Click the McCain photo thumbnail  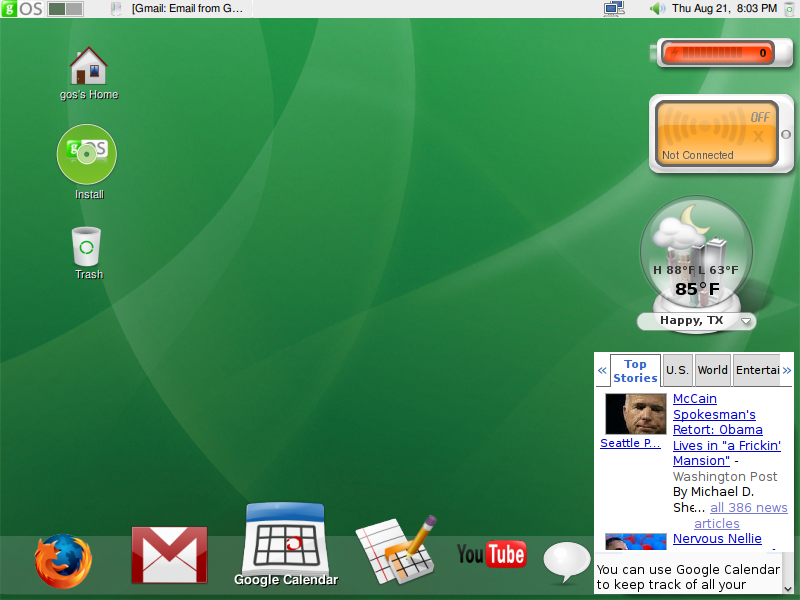(636, 413)
